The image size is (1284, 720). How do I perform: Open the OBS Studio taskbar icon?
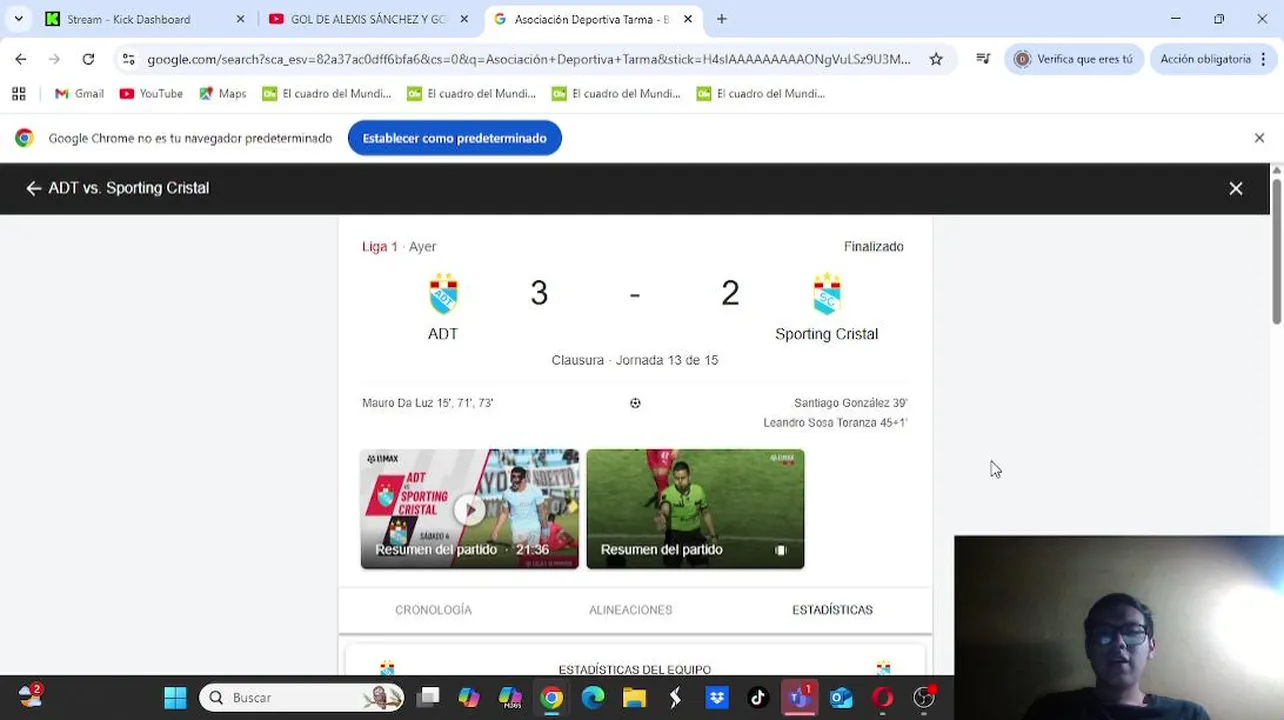pos(924,698)
